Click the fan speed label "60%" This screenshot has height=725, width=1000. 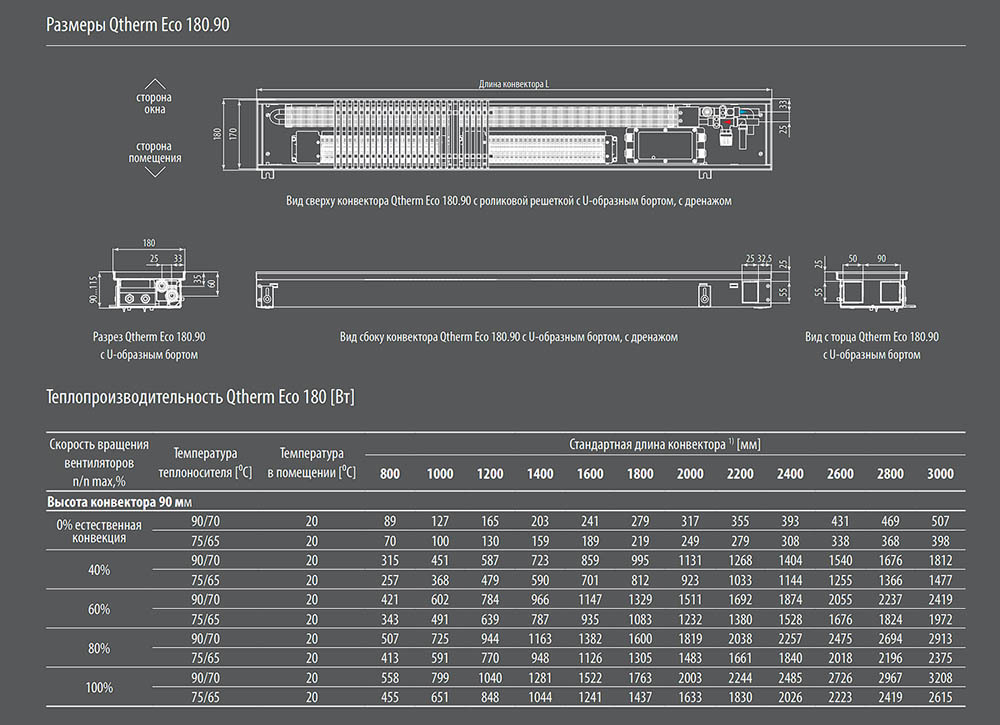pos(99,610)
